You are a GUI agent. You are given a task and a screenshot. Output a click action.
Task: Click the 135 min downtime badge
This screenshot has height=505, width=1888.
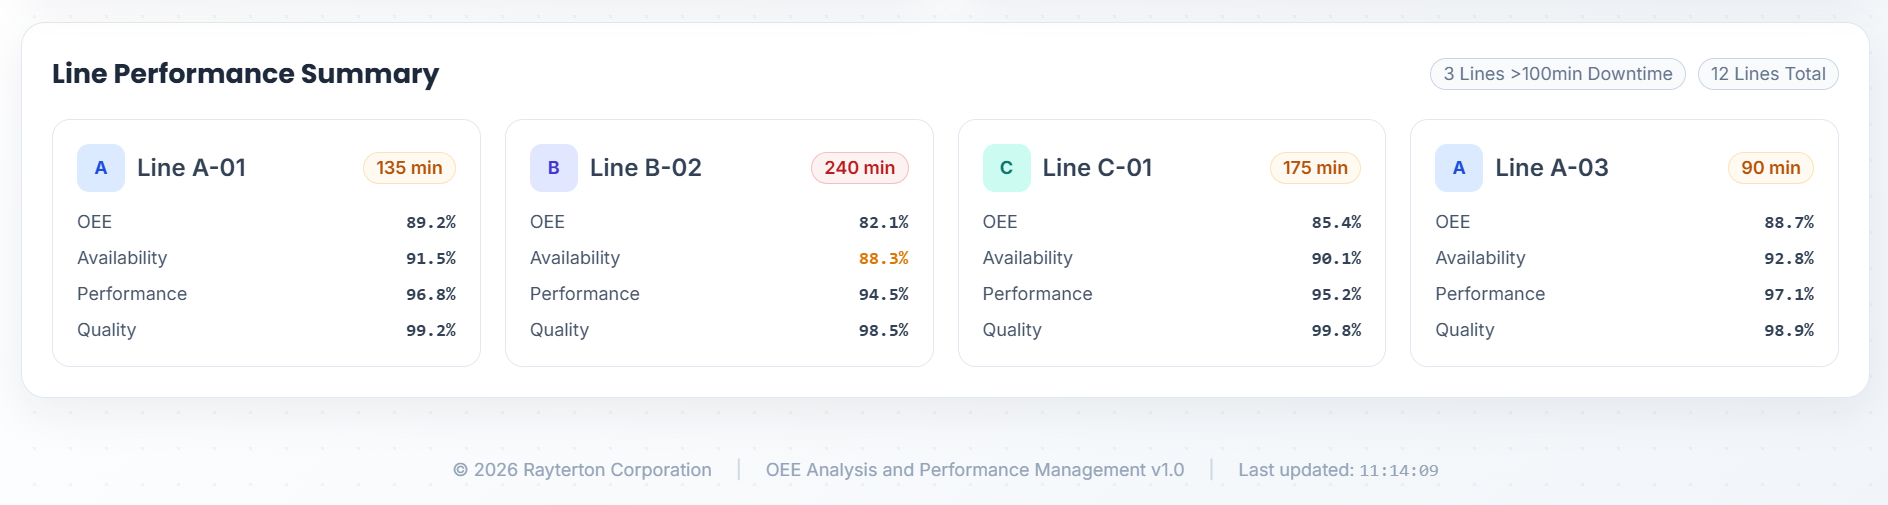pos(409,168)
